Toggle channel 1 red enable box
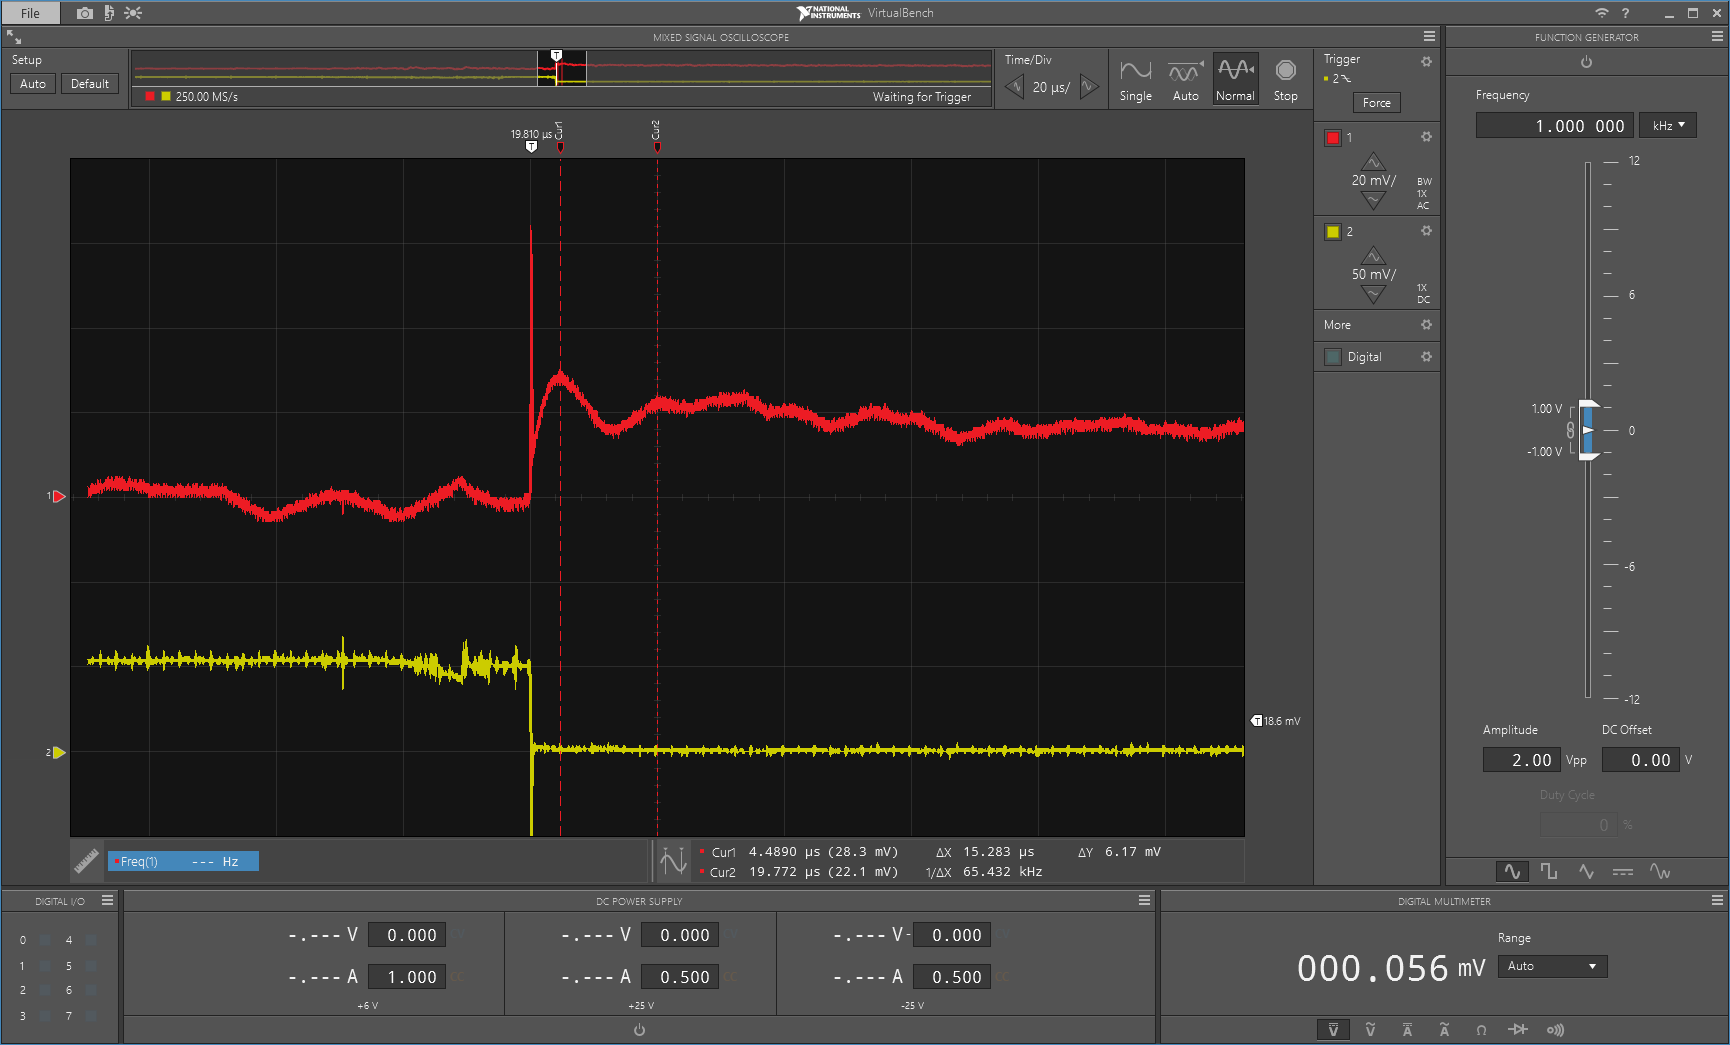This screenshot has width=1730, height=1045. pyautogui.click(x=1333, y=138)
